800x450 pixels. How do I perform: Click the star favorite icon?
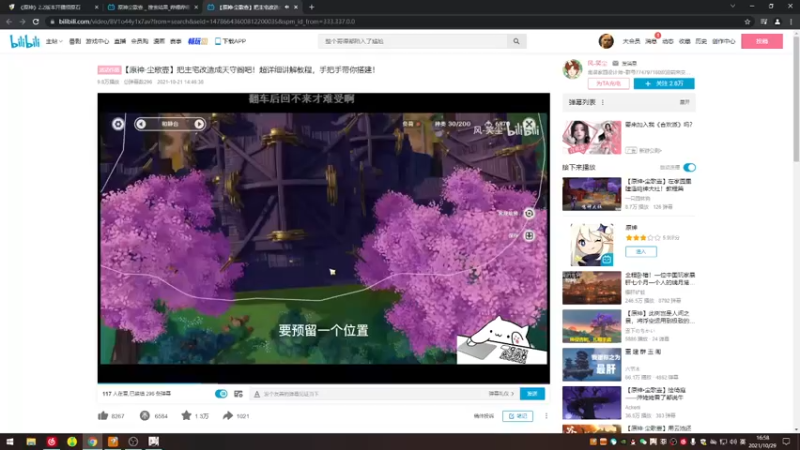[186, 416]
